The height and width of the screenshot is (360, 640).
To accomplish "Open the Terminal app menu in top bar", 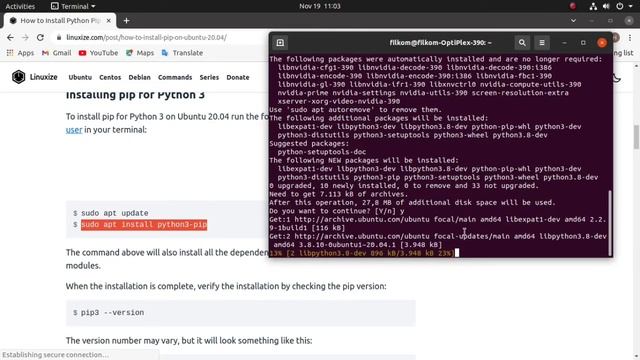I will (73, 6).
